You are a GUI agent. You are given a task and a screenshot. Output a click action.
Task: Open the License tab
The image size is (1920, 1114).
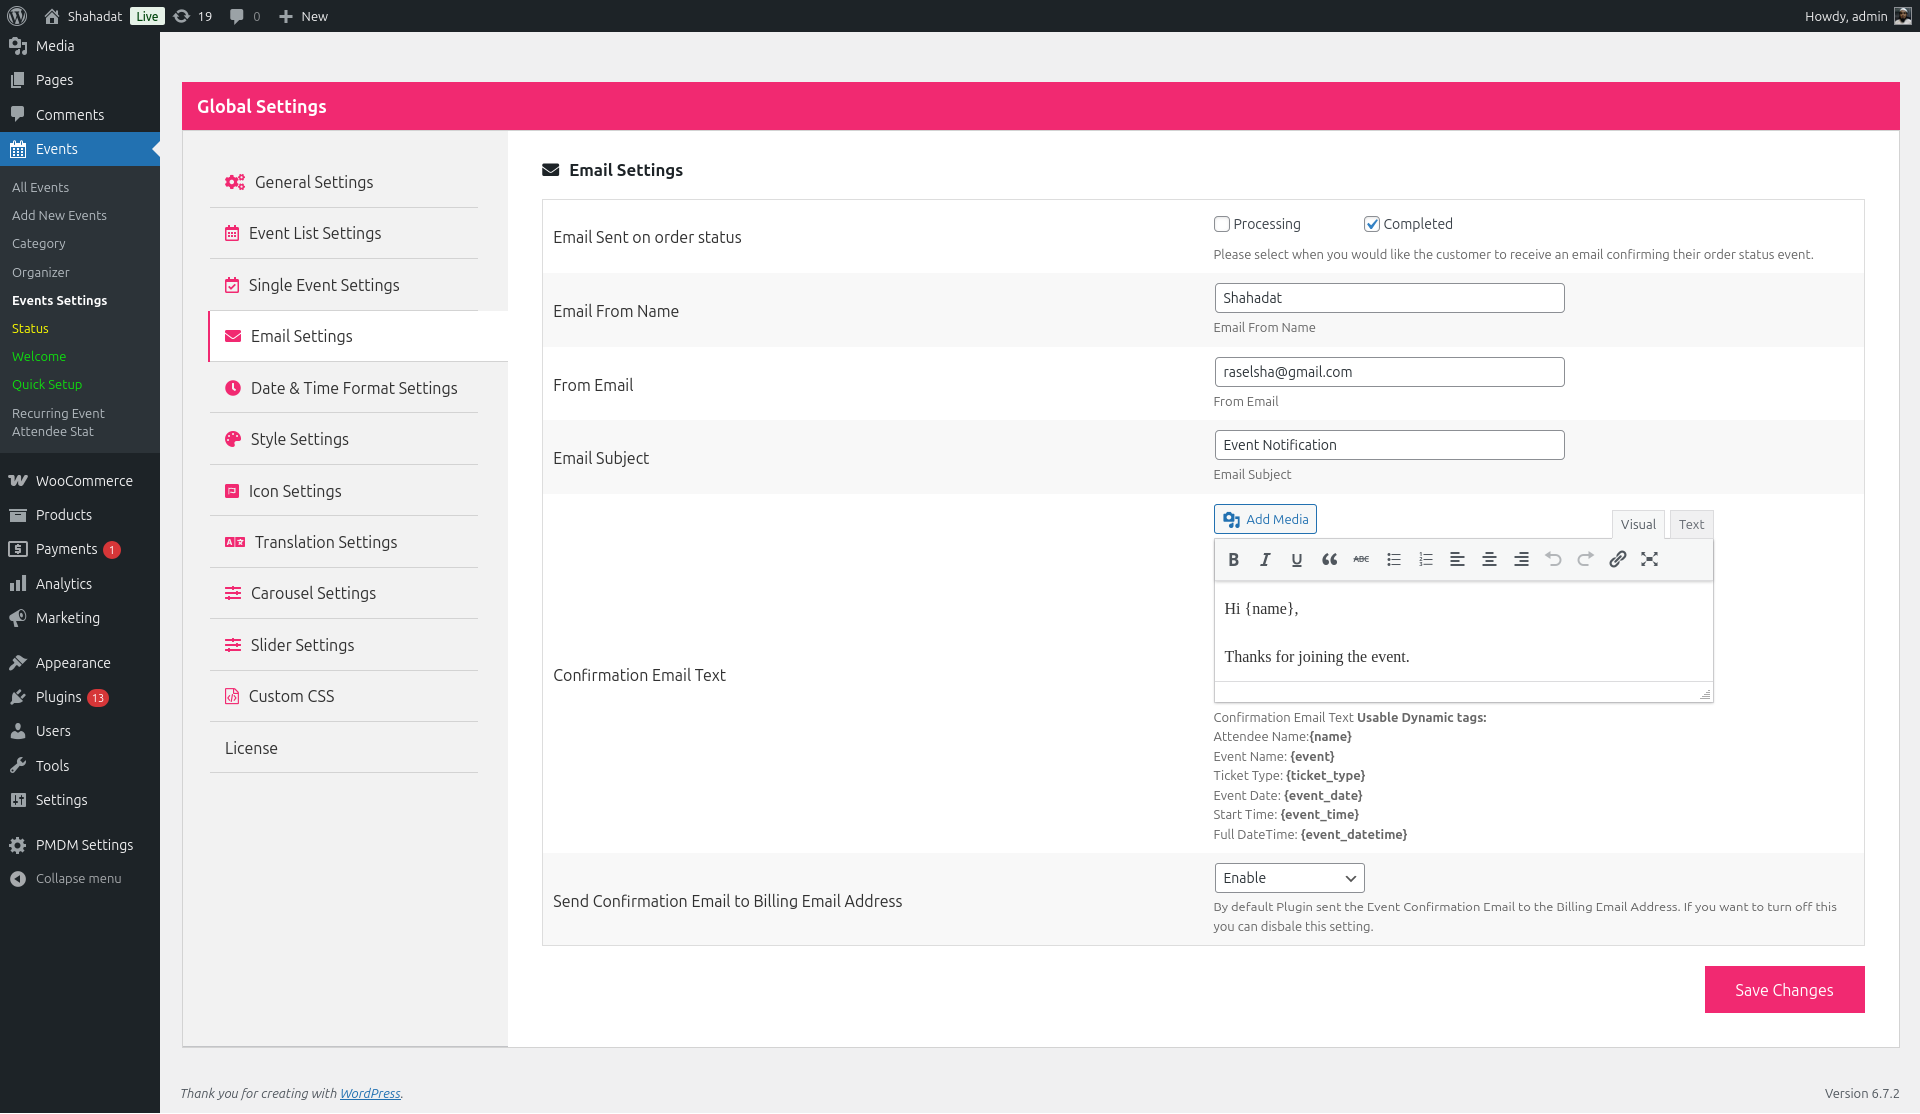pos(344,748)
